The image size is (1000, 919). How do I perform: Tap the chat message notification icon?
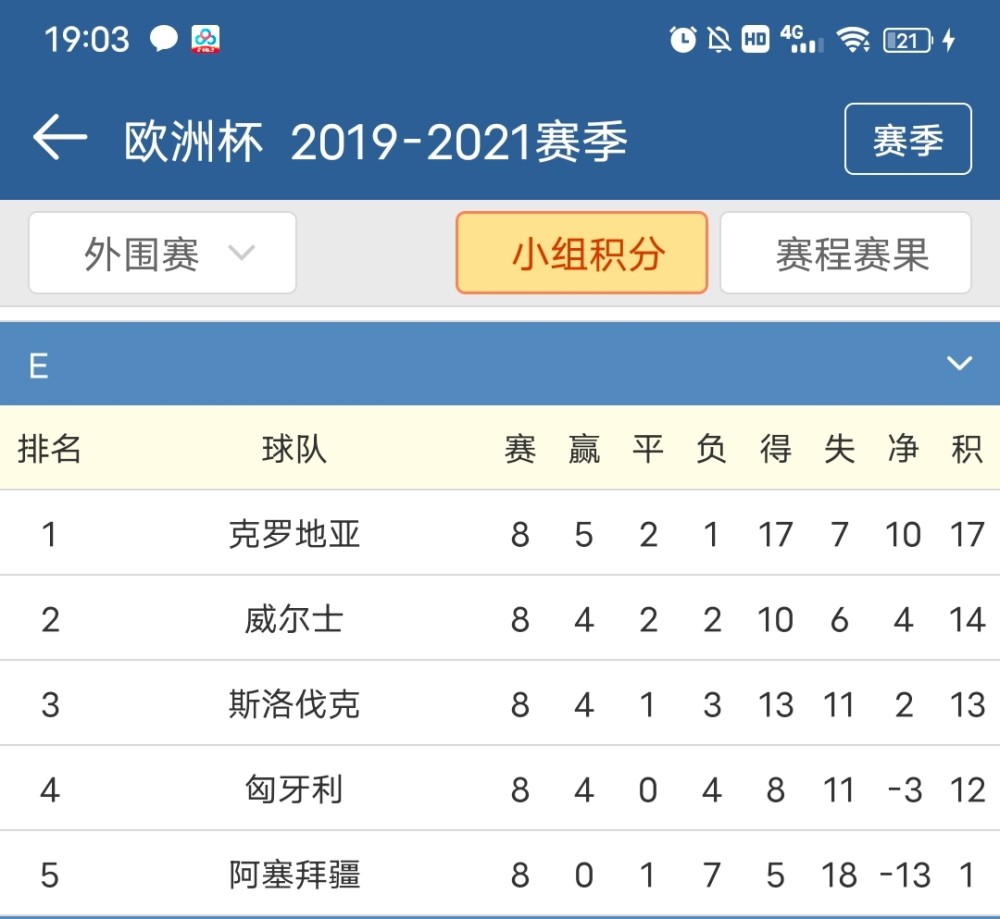pyautogui.click(x=163, y=40)
